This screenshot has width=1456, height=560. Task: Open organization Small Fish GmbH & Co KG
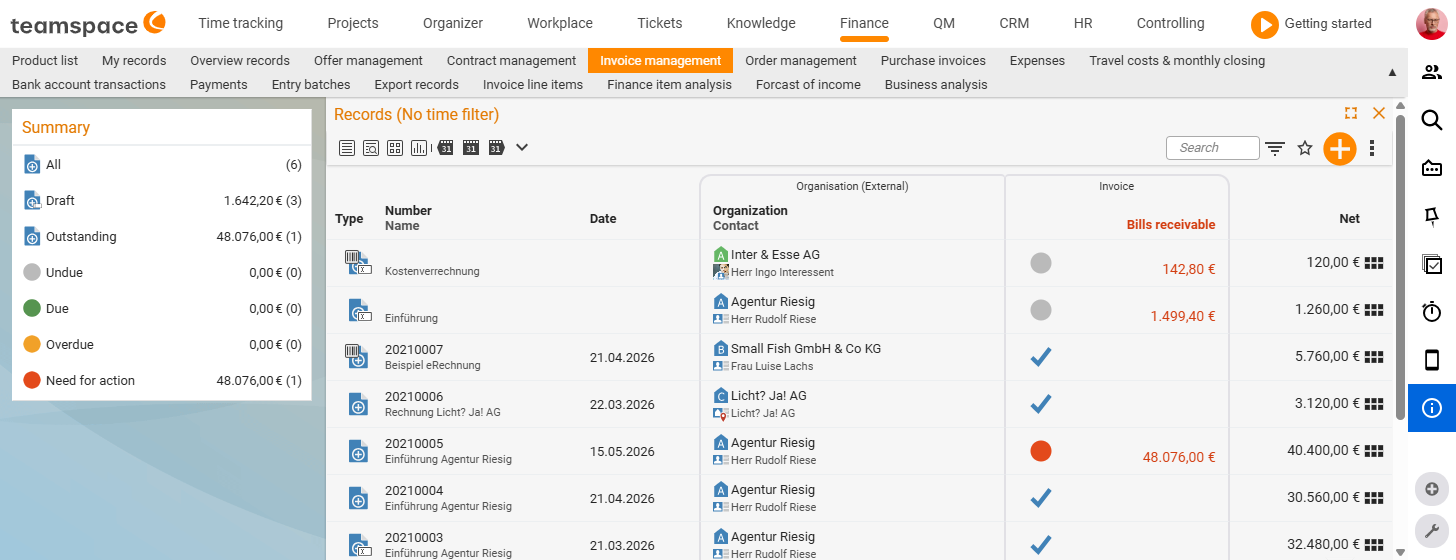806,349
